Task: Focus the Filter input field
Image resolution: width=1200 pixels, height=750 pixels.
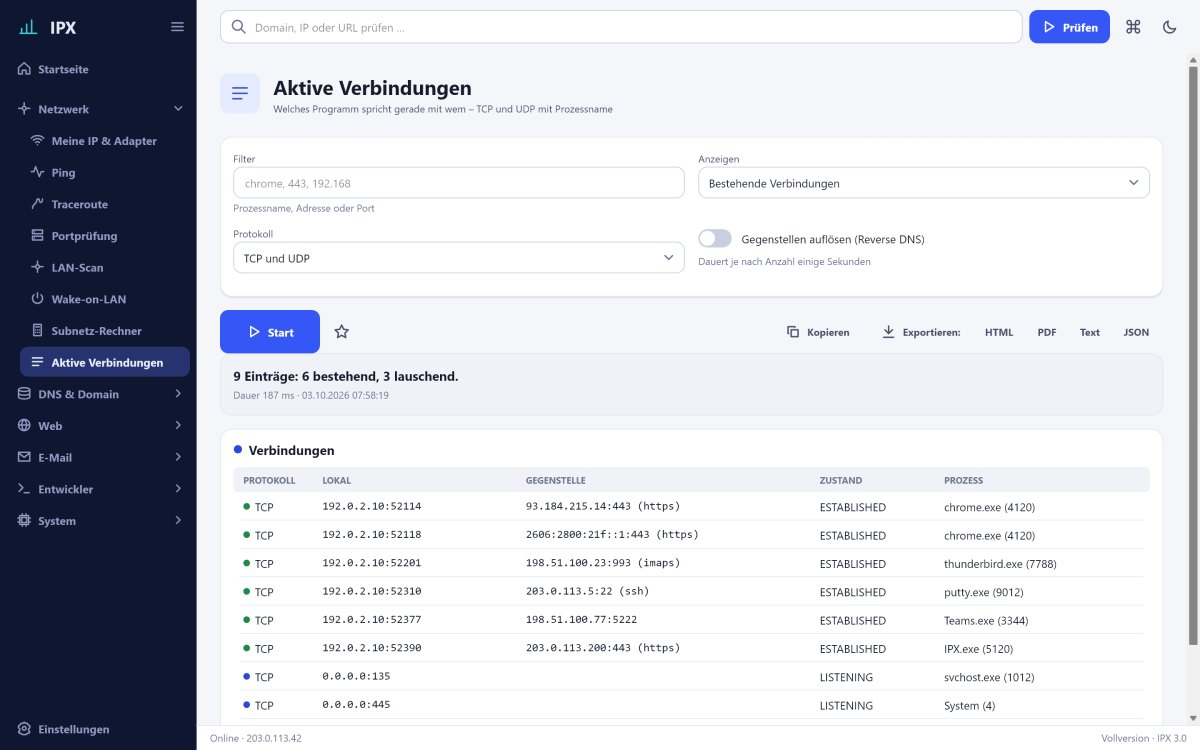Action: [458, 183]
